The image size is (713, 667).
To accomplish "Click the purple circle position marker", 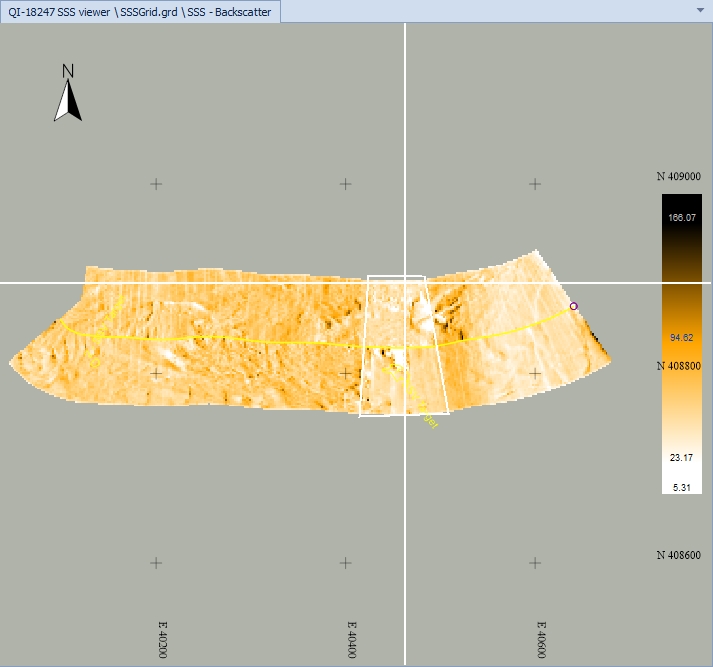I will pyautogui.click(x=573, y=306).
